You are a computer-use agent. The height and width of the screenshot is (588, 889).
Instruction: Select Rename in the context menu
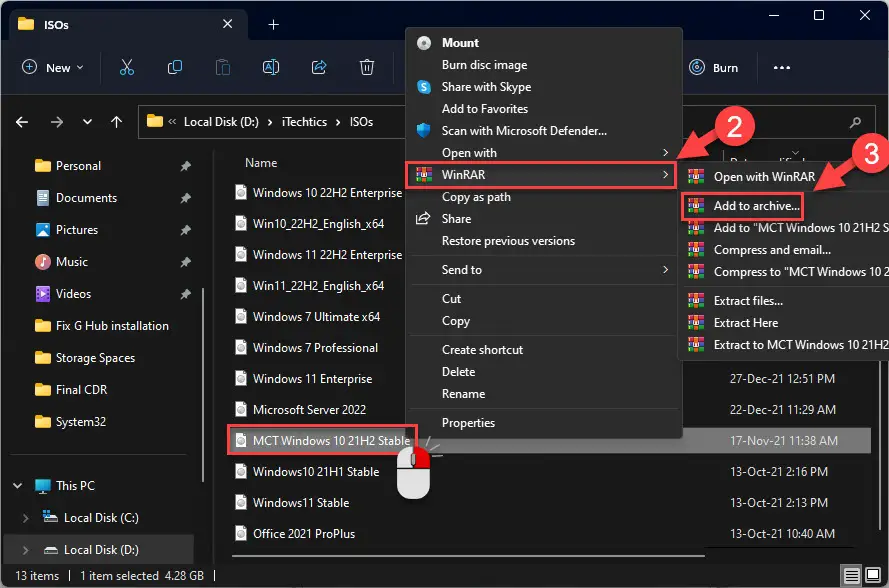click(544, 394)
